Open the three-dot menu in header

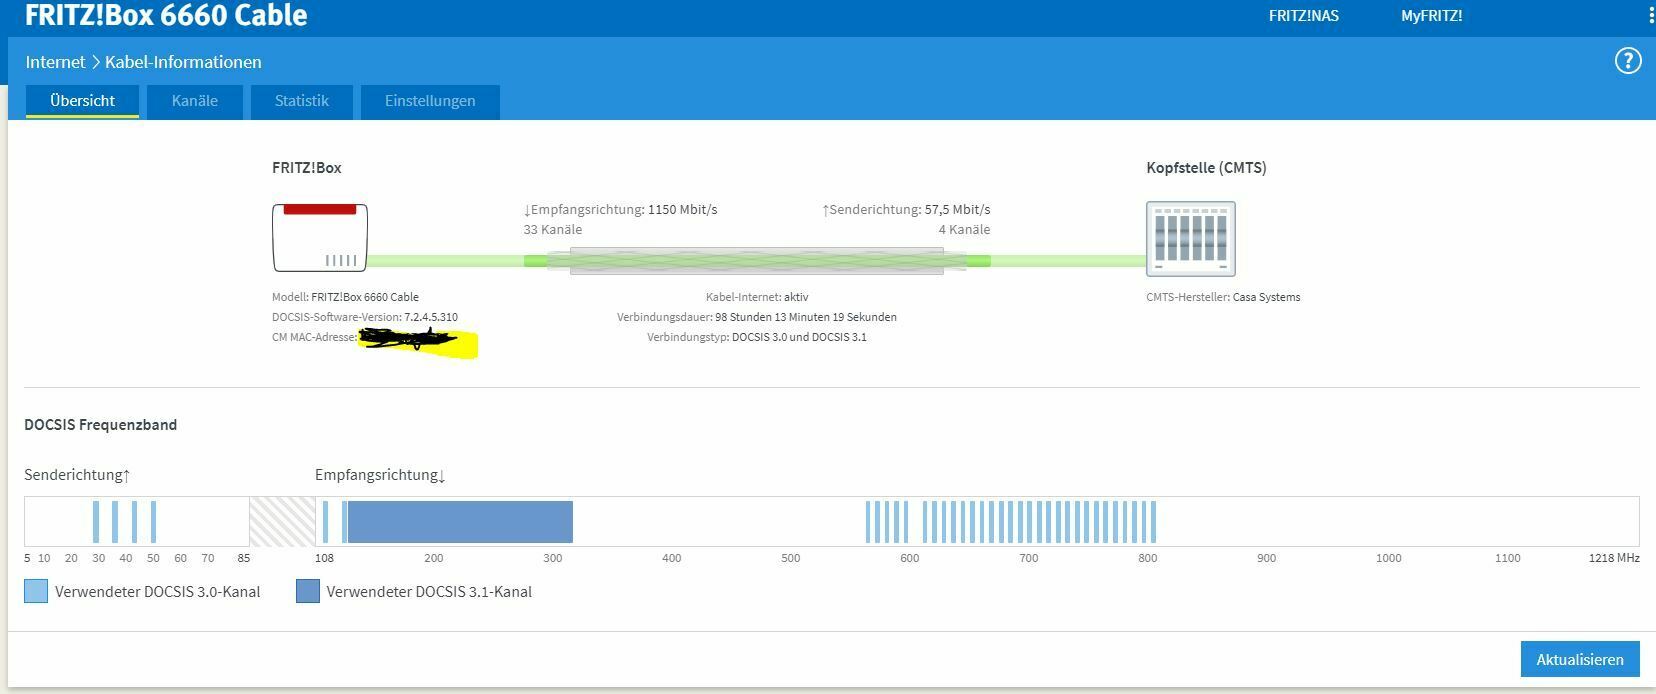[x=1651, y=15]
